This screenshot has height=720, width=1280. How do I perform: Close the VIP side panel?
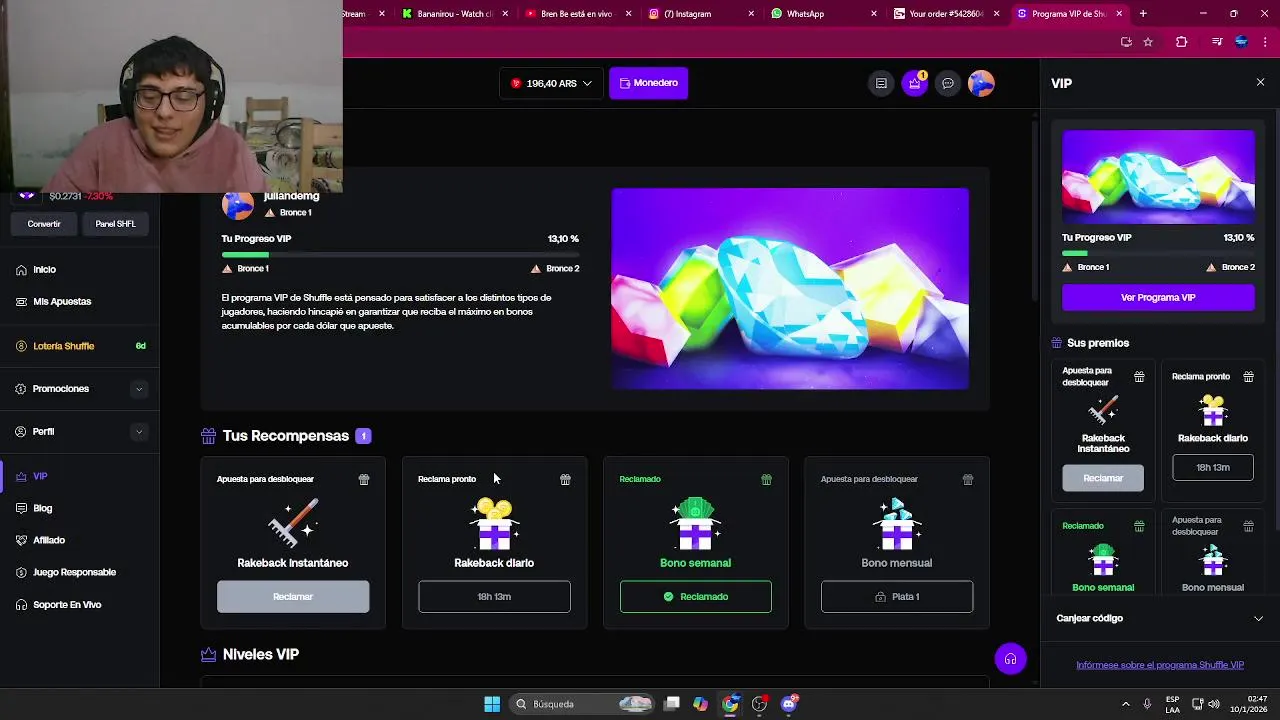[x=1260, y=83]
